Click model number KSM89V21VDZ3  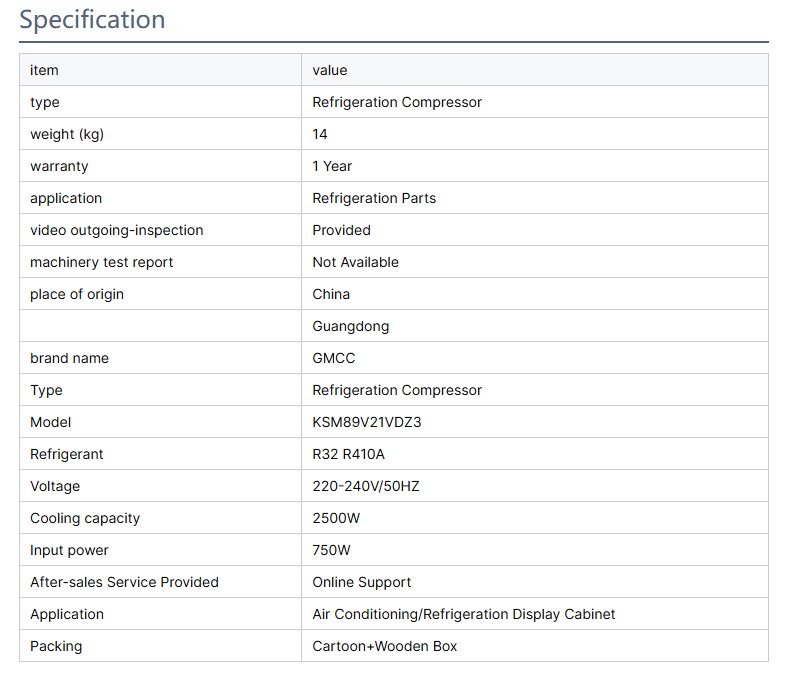[x=366, y=422]
